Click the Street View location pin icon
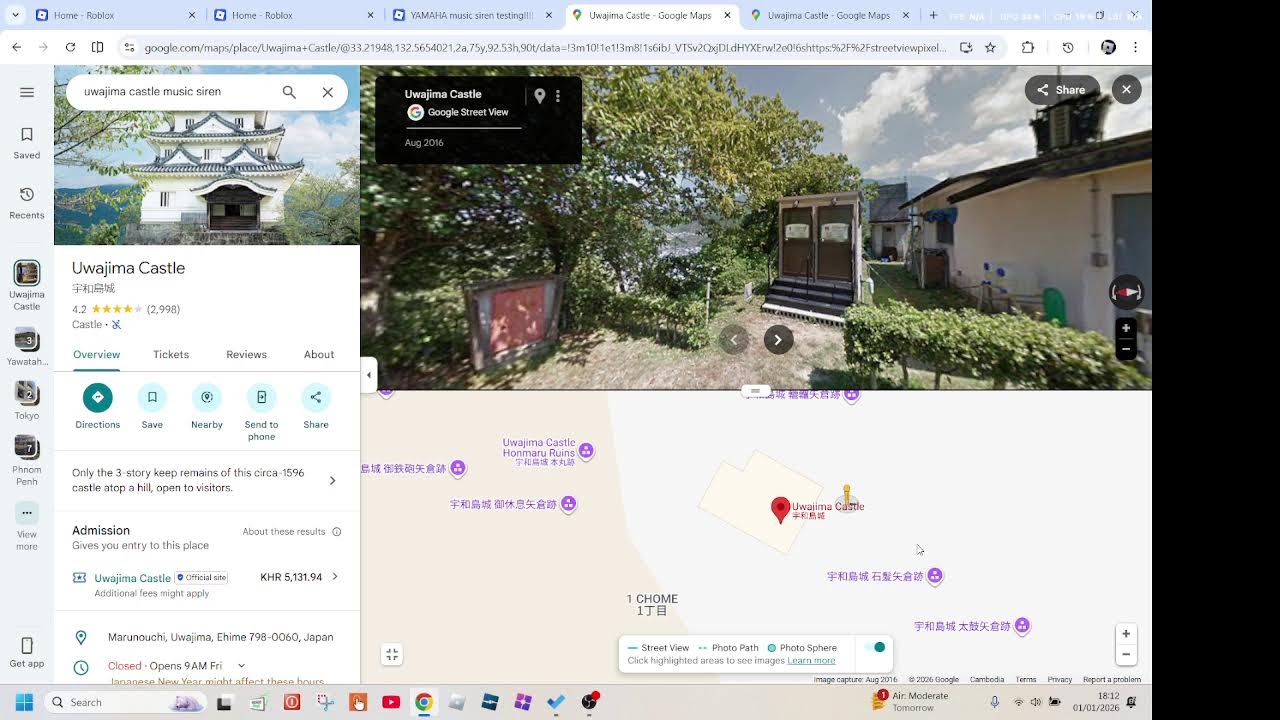Viewport: 1280px width, 720px height. click(x=539, y=96)
